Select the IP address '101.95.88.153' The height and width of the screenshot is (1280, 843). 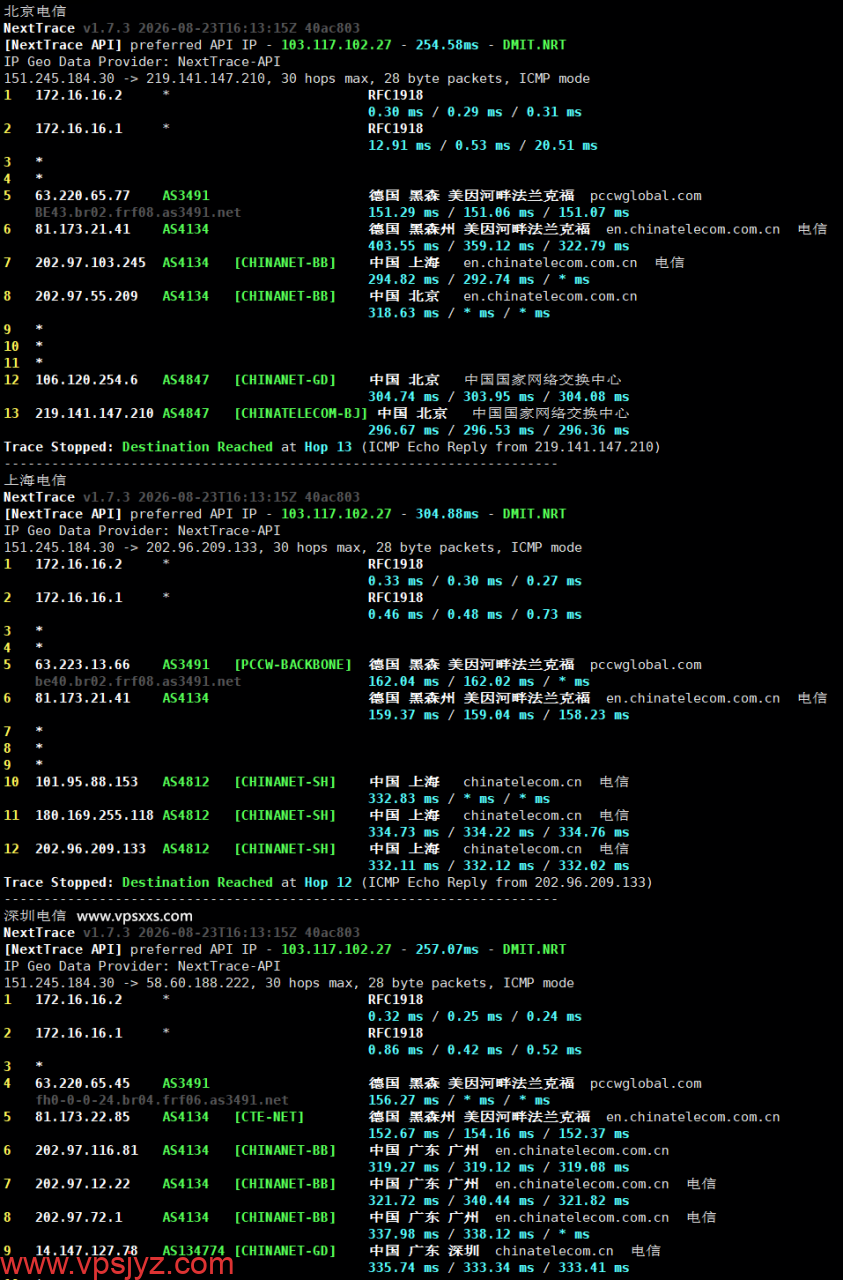click(87, 781)
